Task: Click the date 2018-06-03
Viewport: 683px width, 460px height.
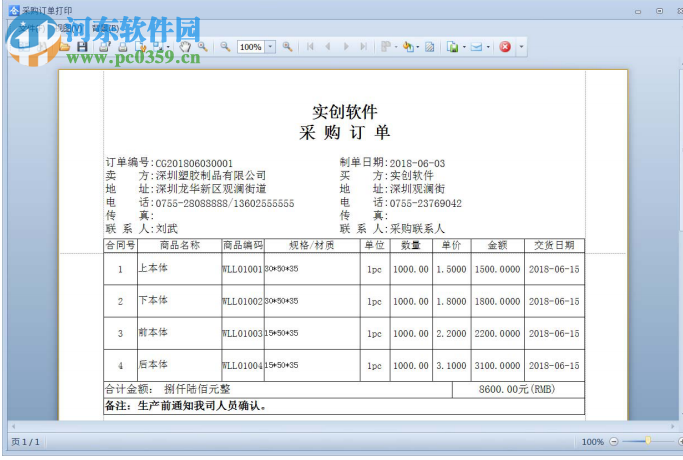Action: pos(417,163)
